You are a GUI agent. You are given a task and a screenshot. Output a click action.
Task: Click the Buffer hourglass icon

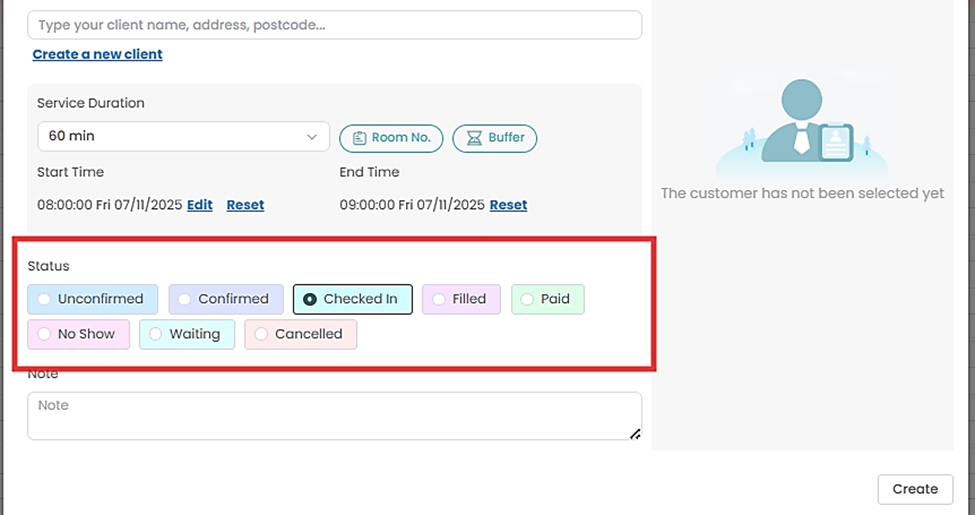coord(474,138)
